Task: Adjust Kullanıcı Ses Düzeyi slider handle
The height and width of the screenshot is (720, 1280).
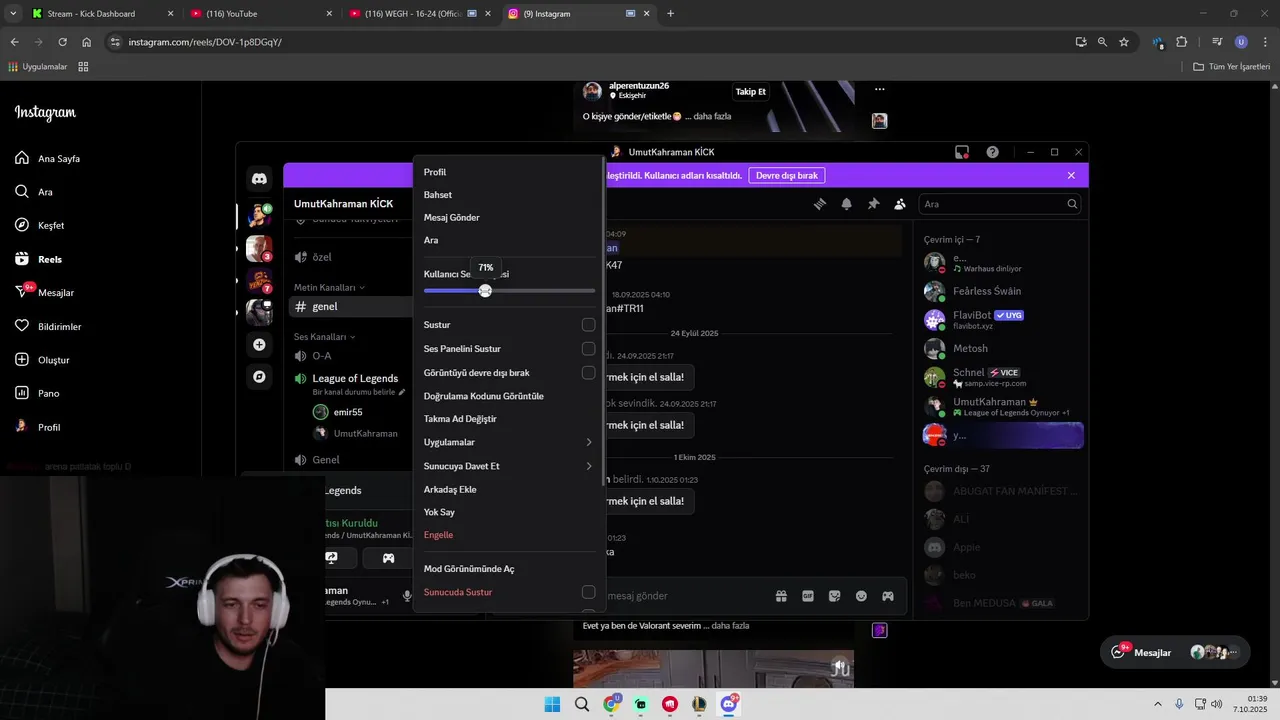Action: 485,291
